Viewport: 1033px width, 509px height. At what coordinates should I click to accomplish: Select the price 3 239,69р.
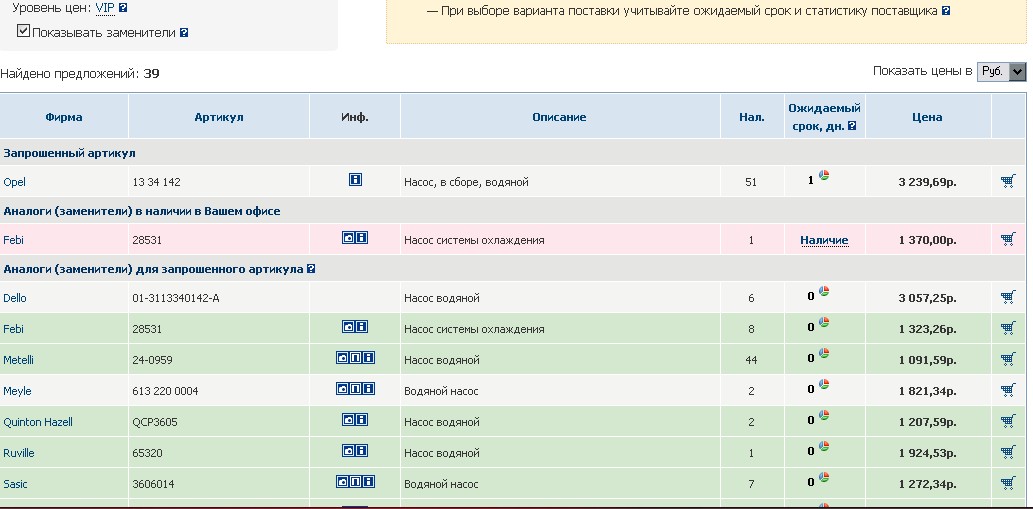point(927,182)
